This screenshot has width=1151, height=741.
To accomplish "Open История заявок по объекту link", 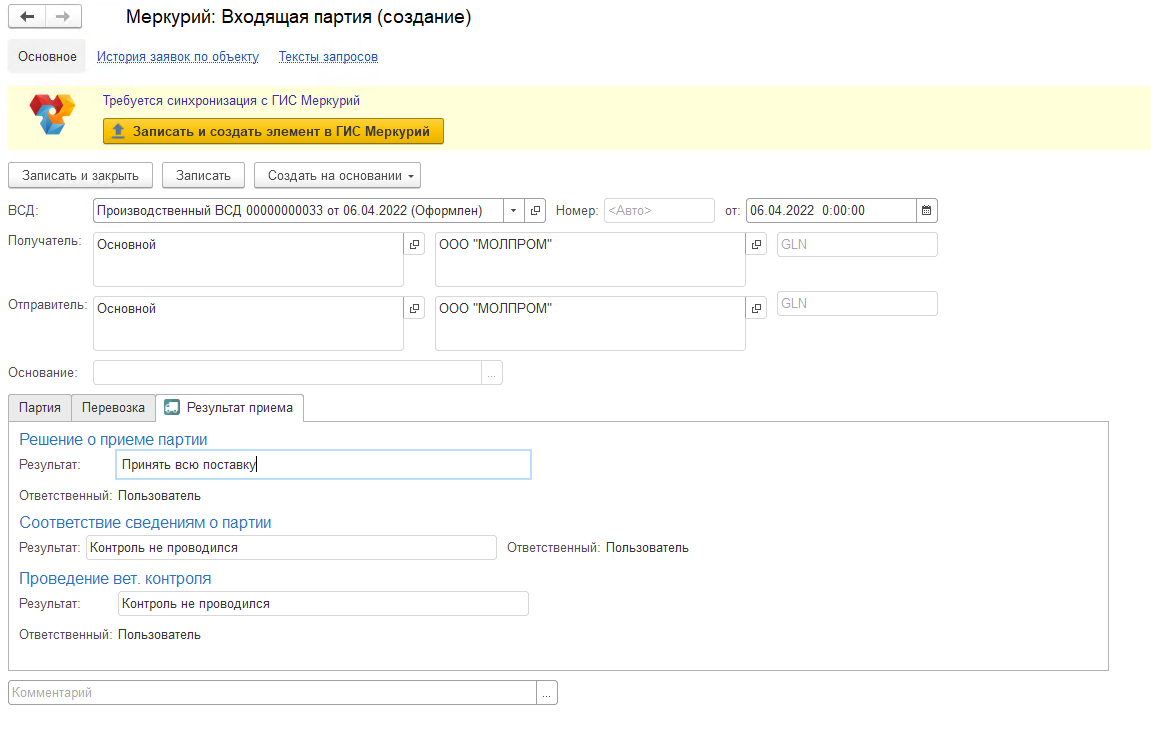I will pos(177,57).
